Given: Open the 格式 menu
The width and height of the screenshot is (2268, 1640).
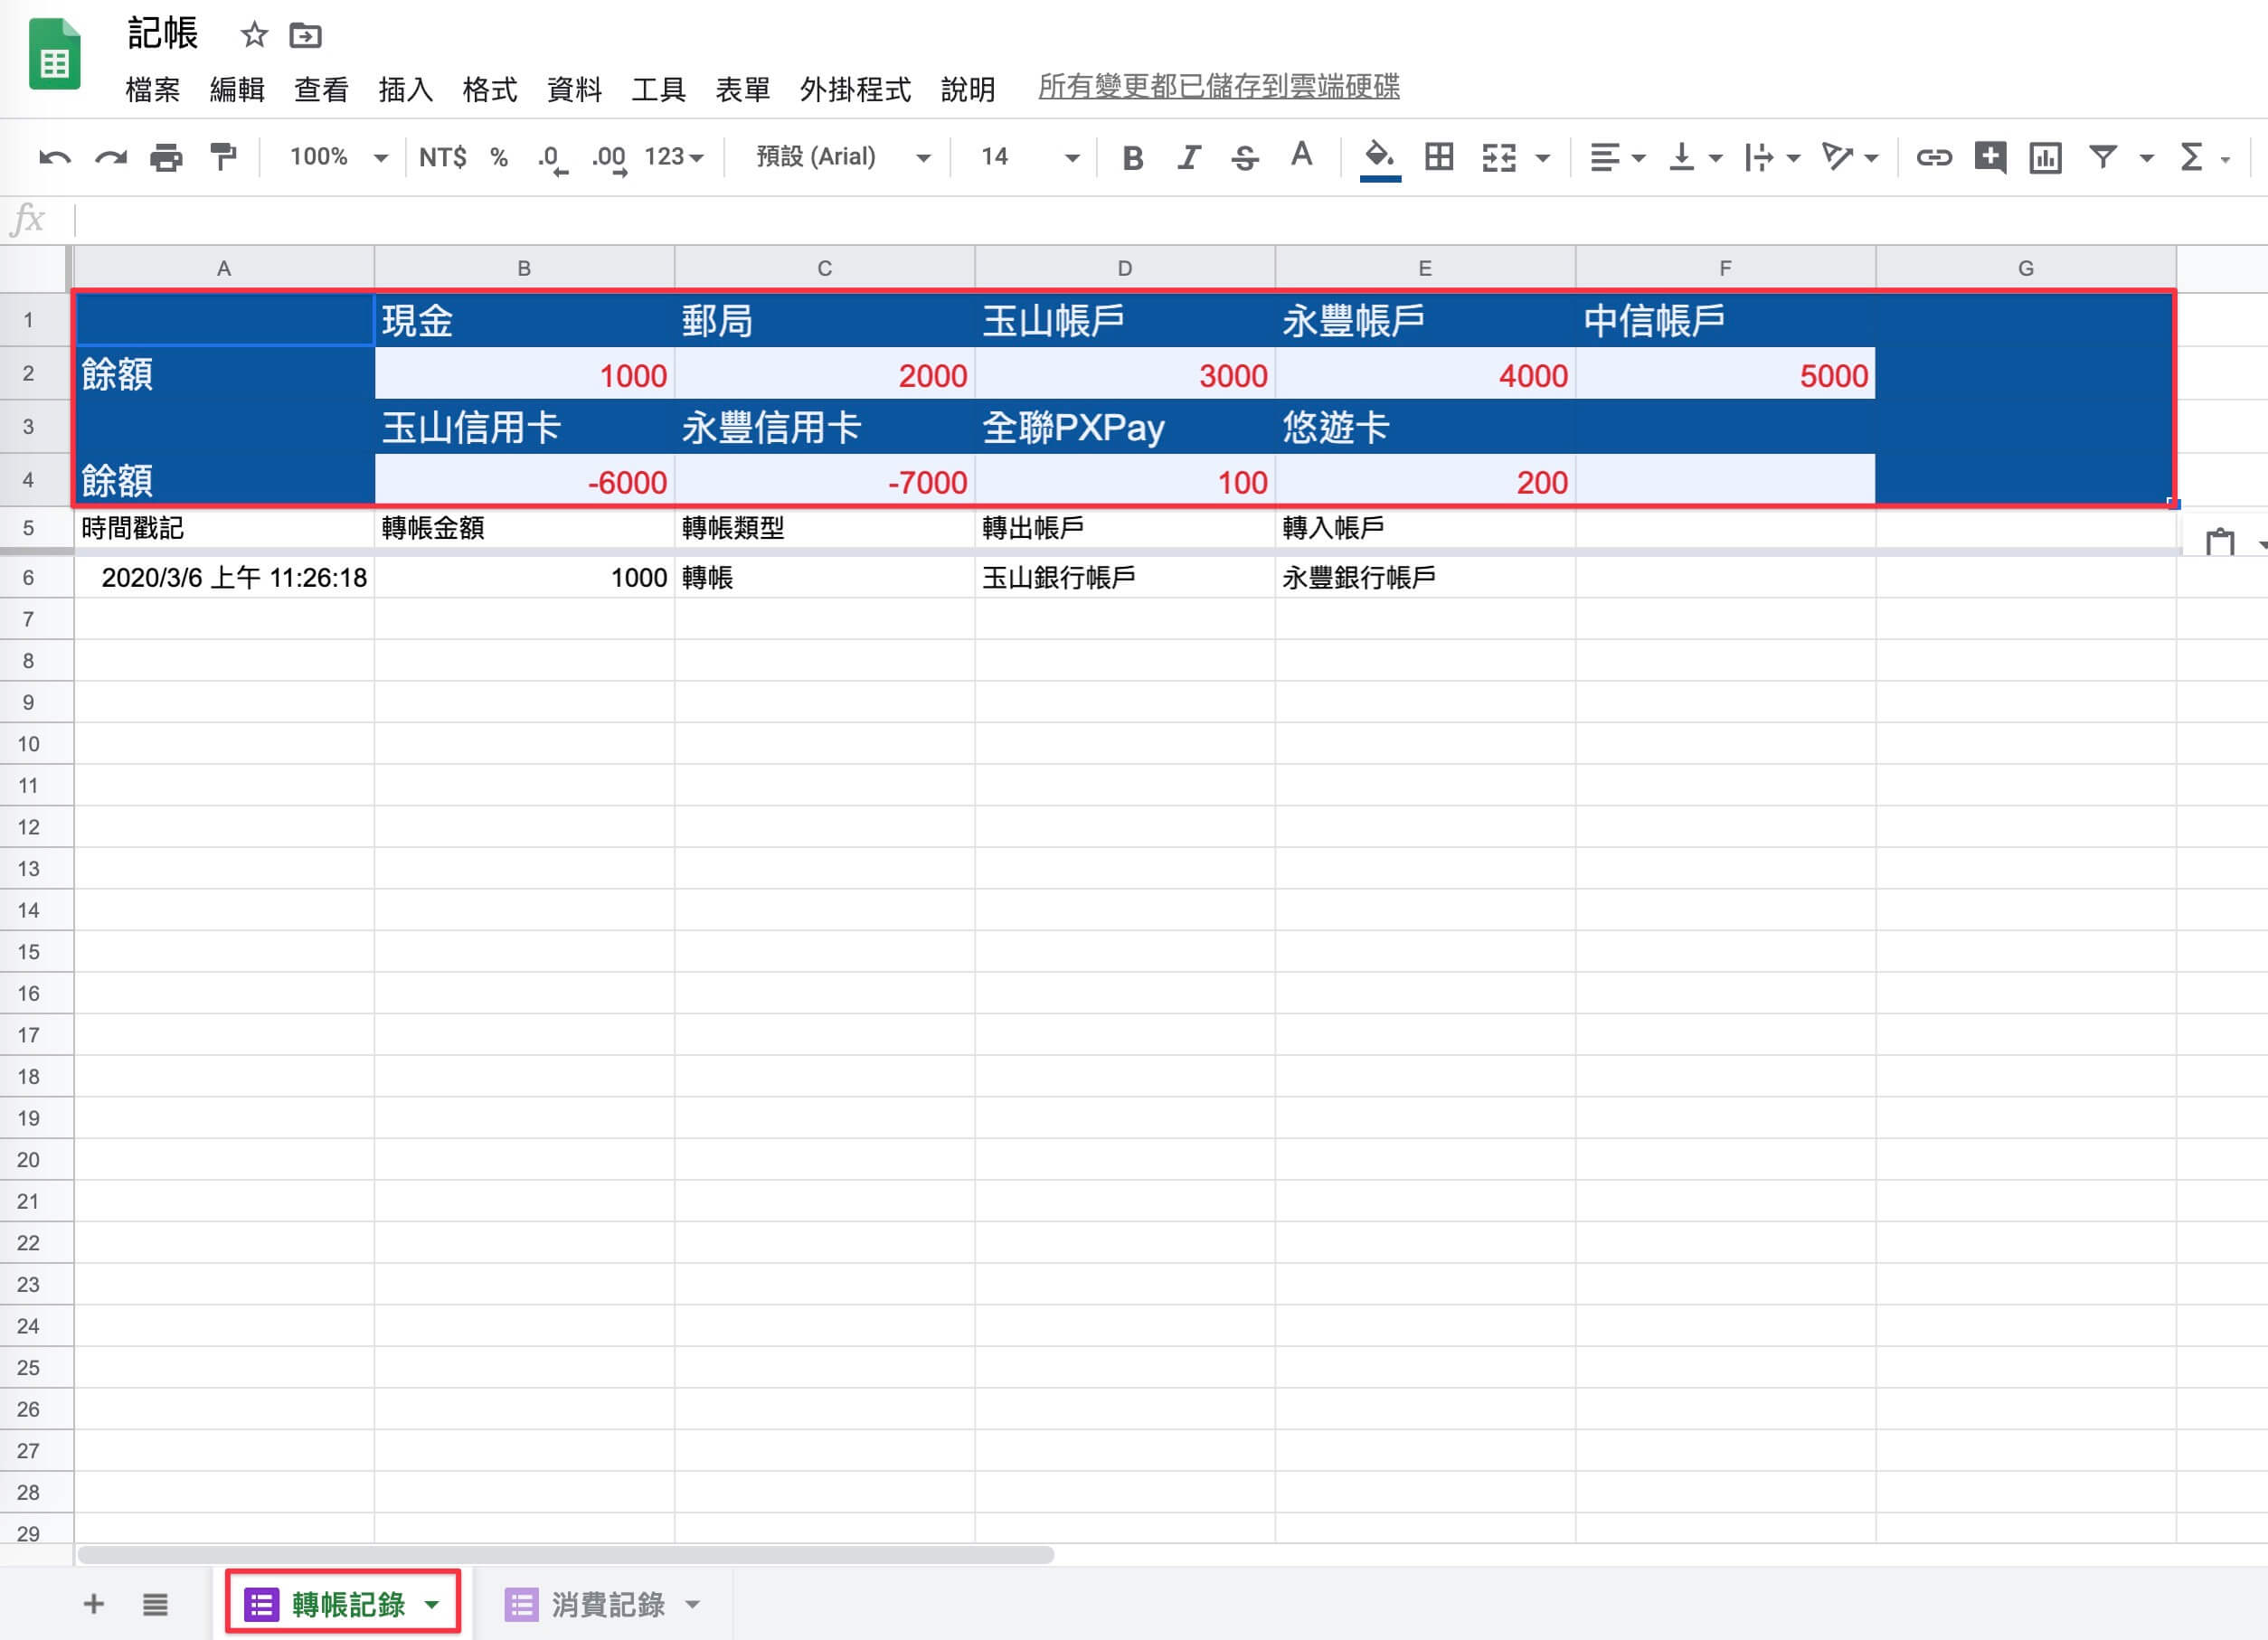Looking at the screenshot, I should pos(490,90).
